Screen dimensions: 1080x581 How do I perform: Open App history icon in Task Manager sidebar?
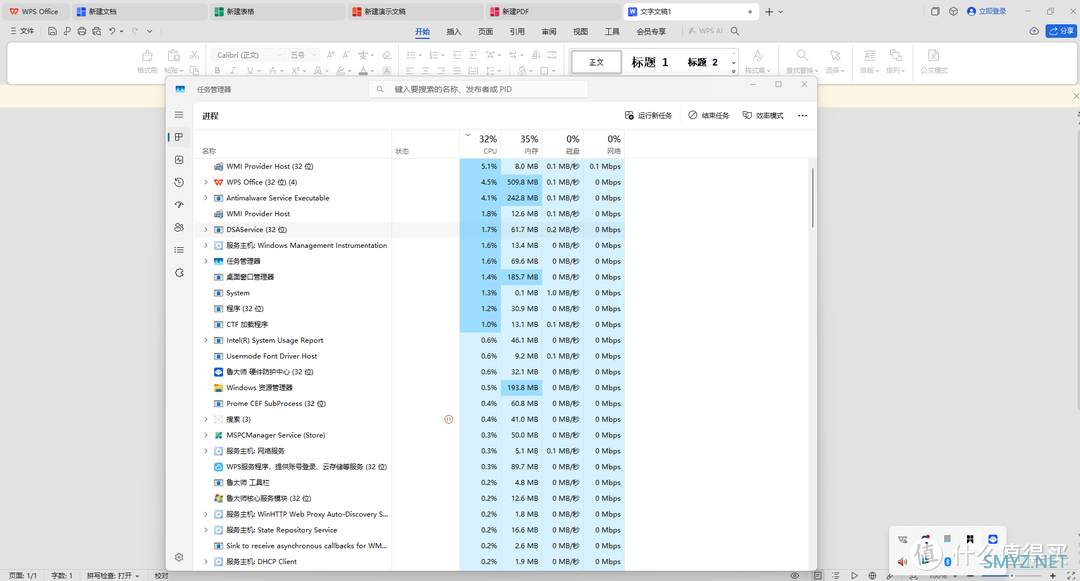coord(179,182)
